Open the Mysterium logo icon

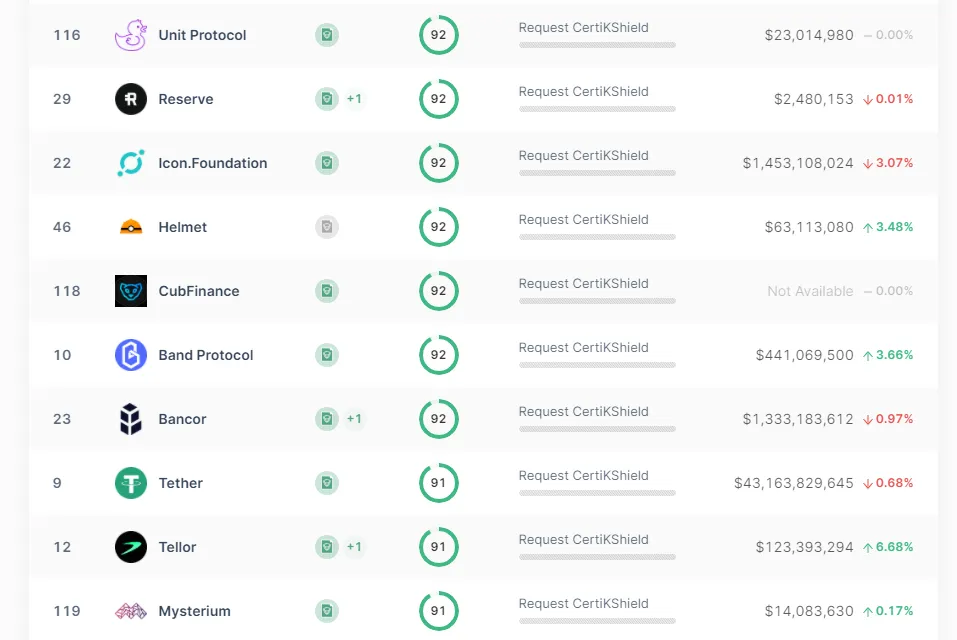pyautogui.click(x=131, y=611)
